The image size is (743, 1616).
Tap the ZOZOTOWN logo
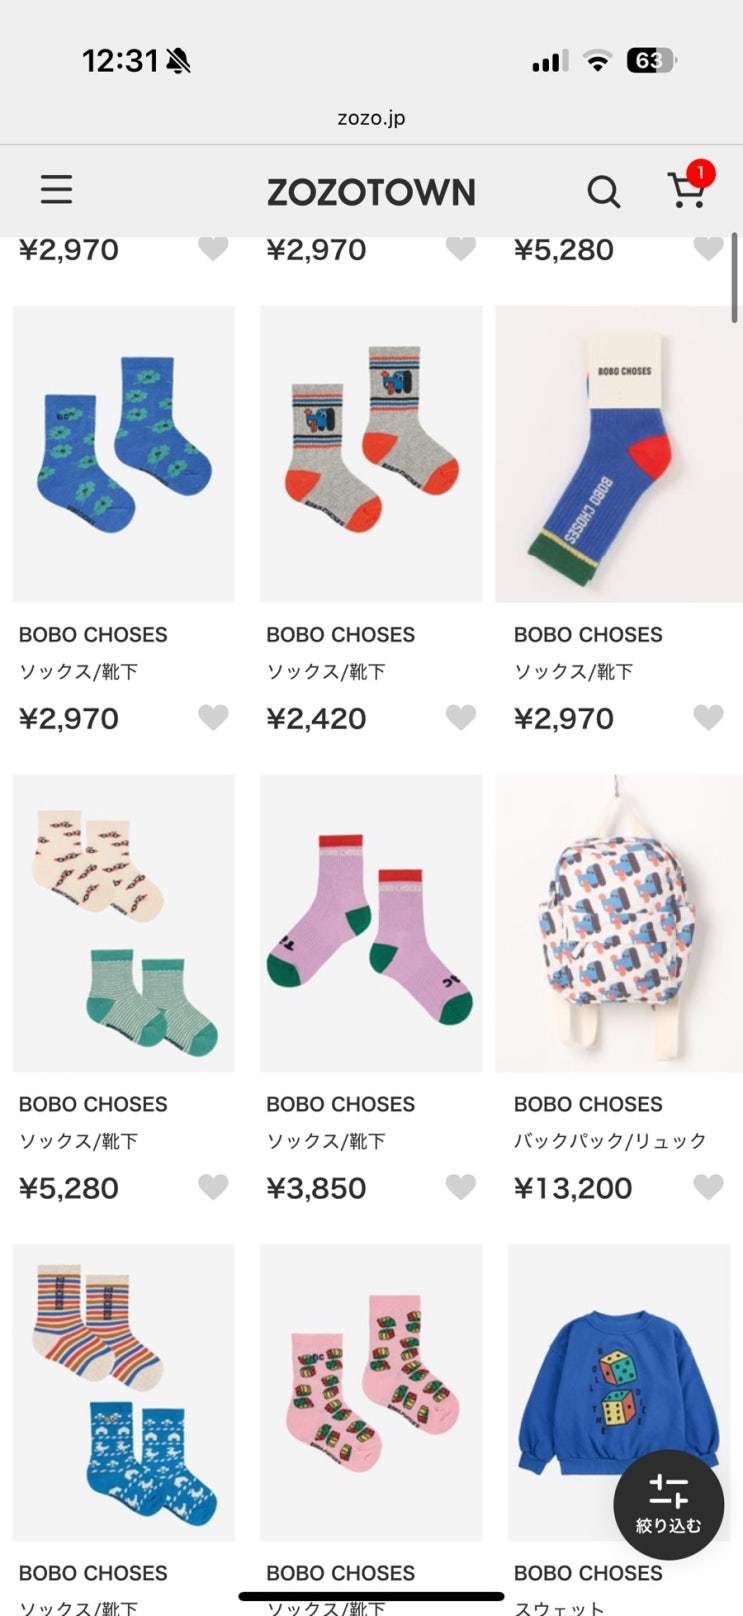(371, 192)
